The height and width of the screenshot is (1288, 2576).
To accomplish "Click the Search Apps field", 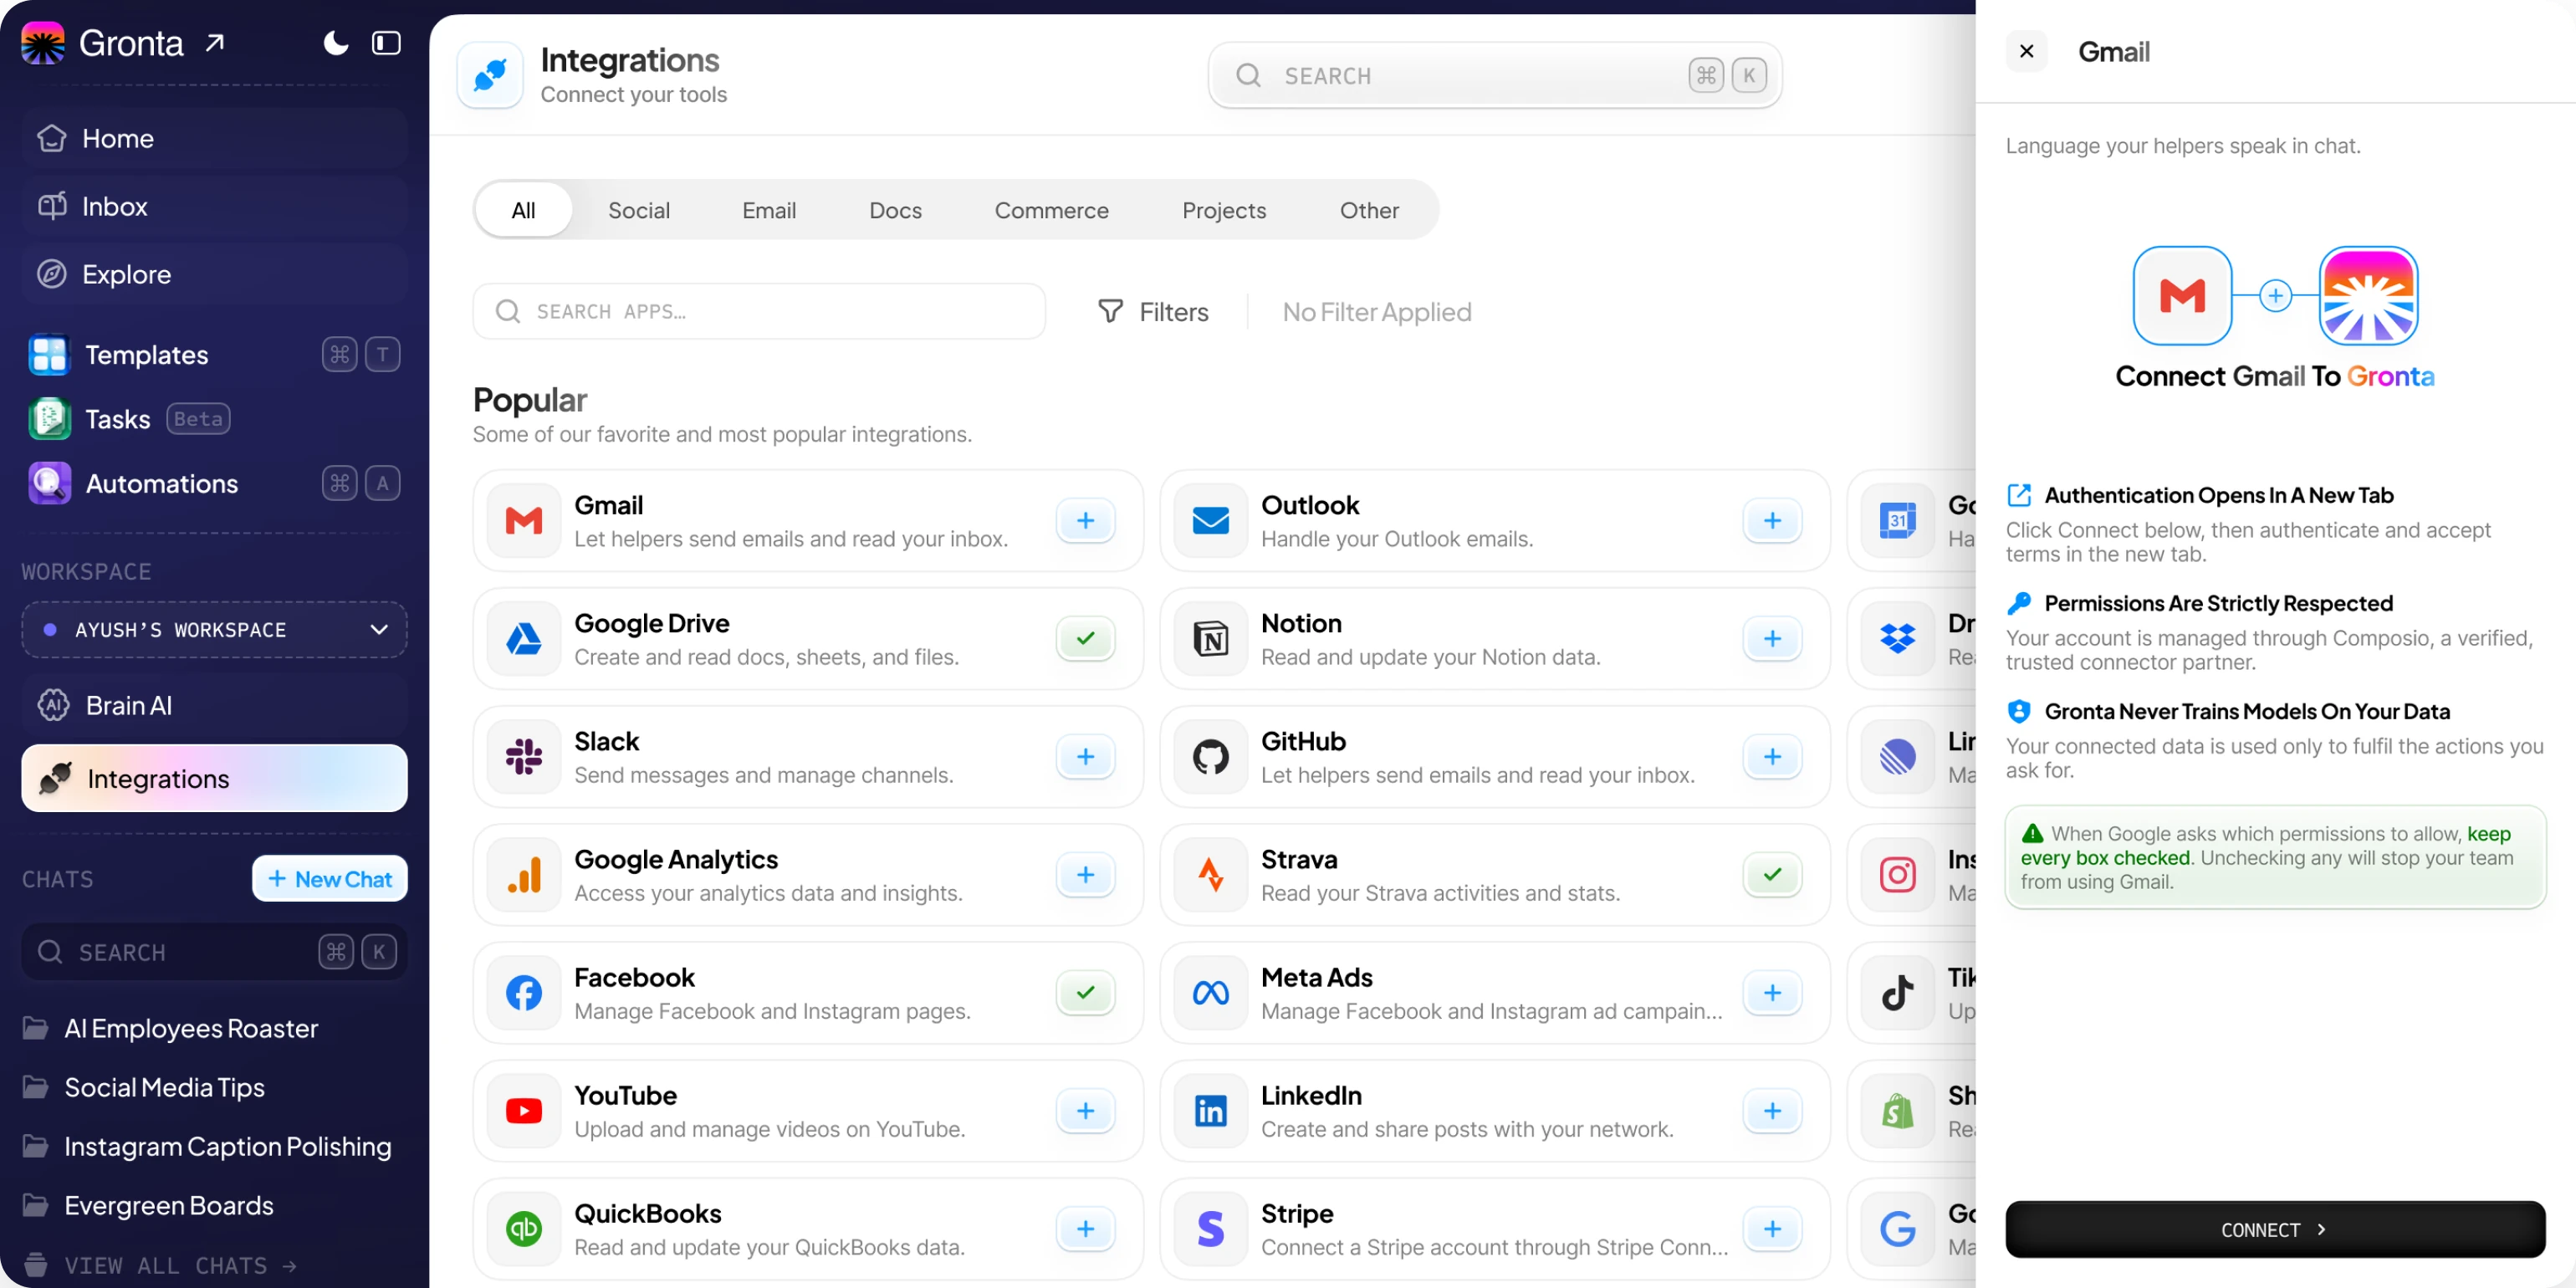I will pos(759,311).
